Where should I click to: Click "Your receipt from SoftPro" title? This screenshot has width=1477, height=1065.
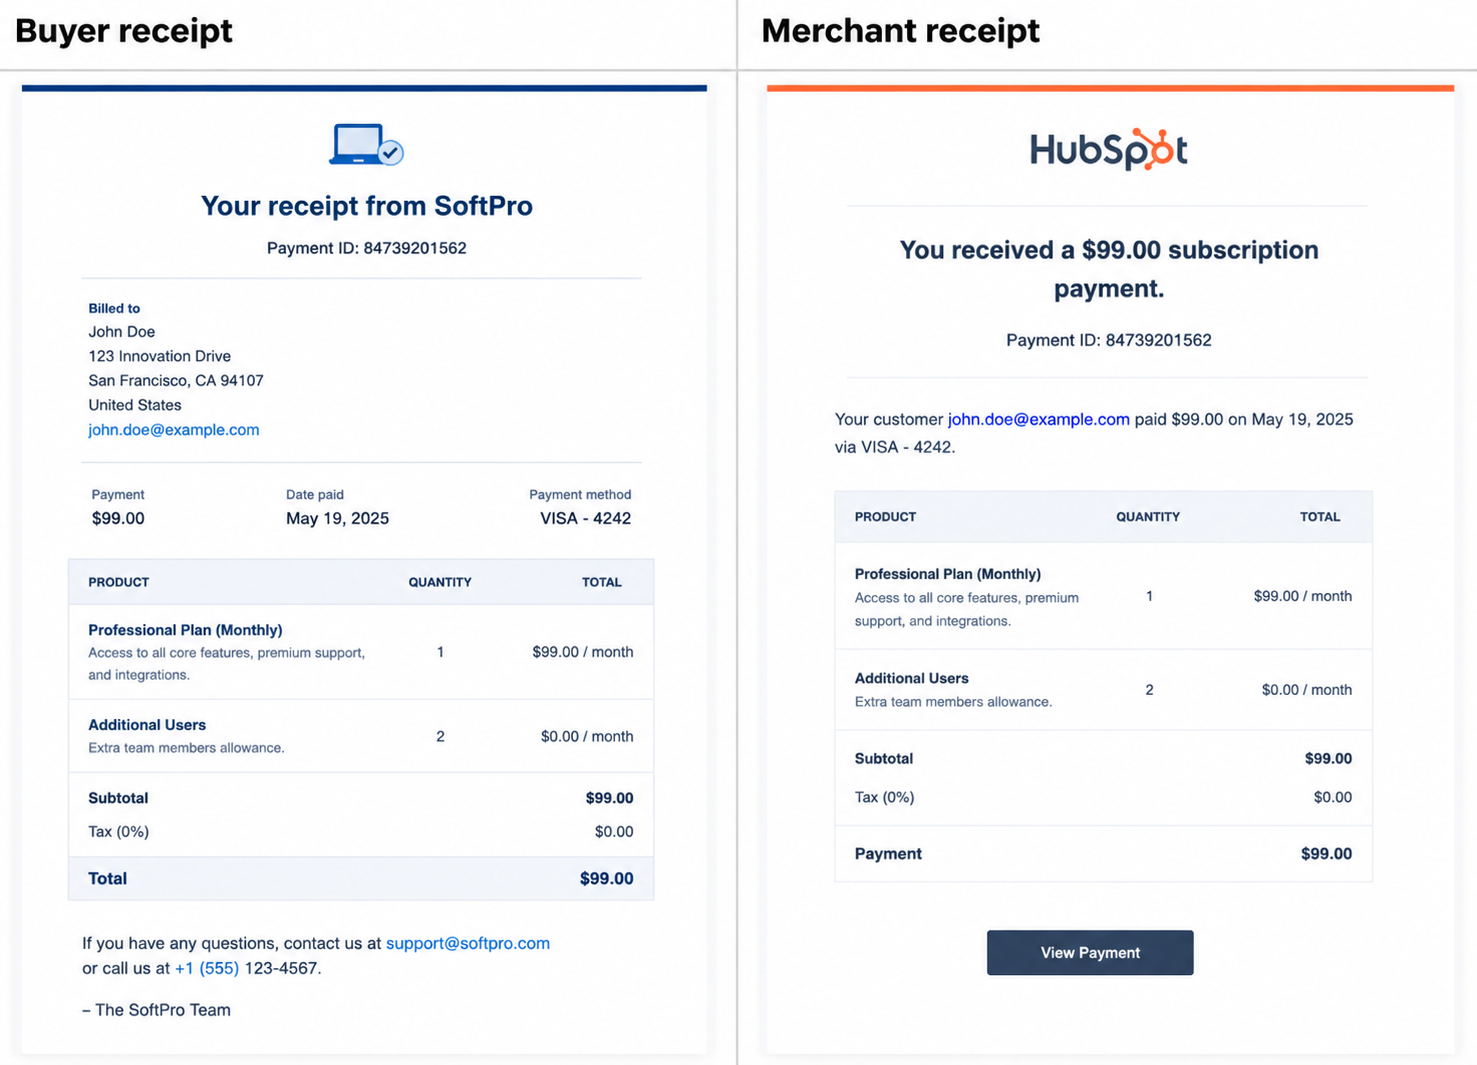[367, 206]
